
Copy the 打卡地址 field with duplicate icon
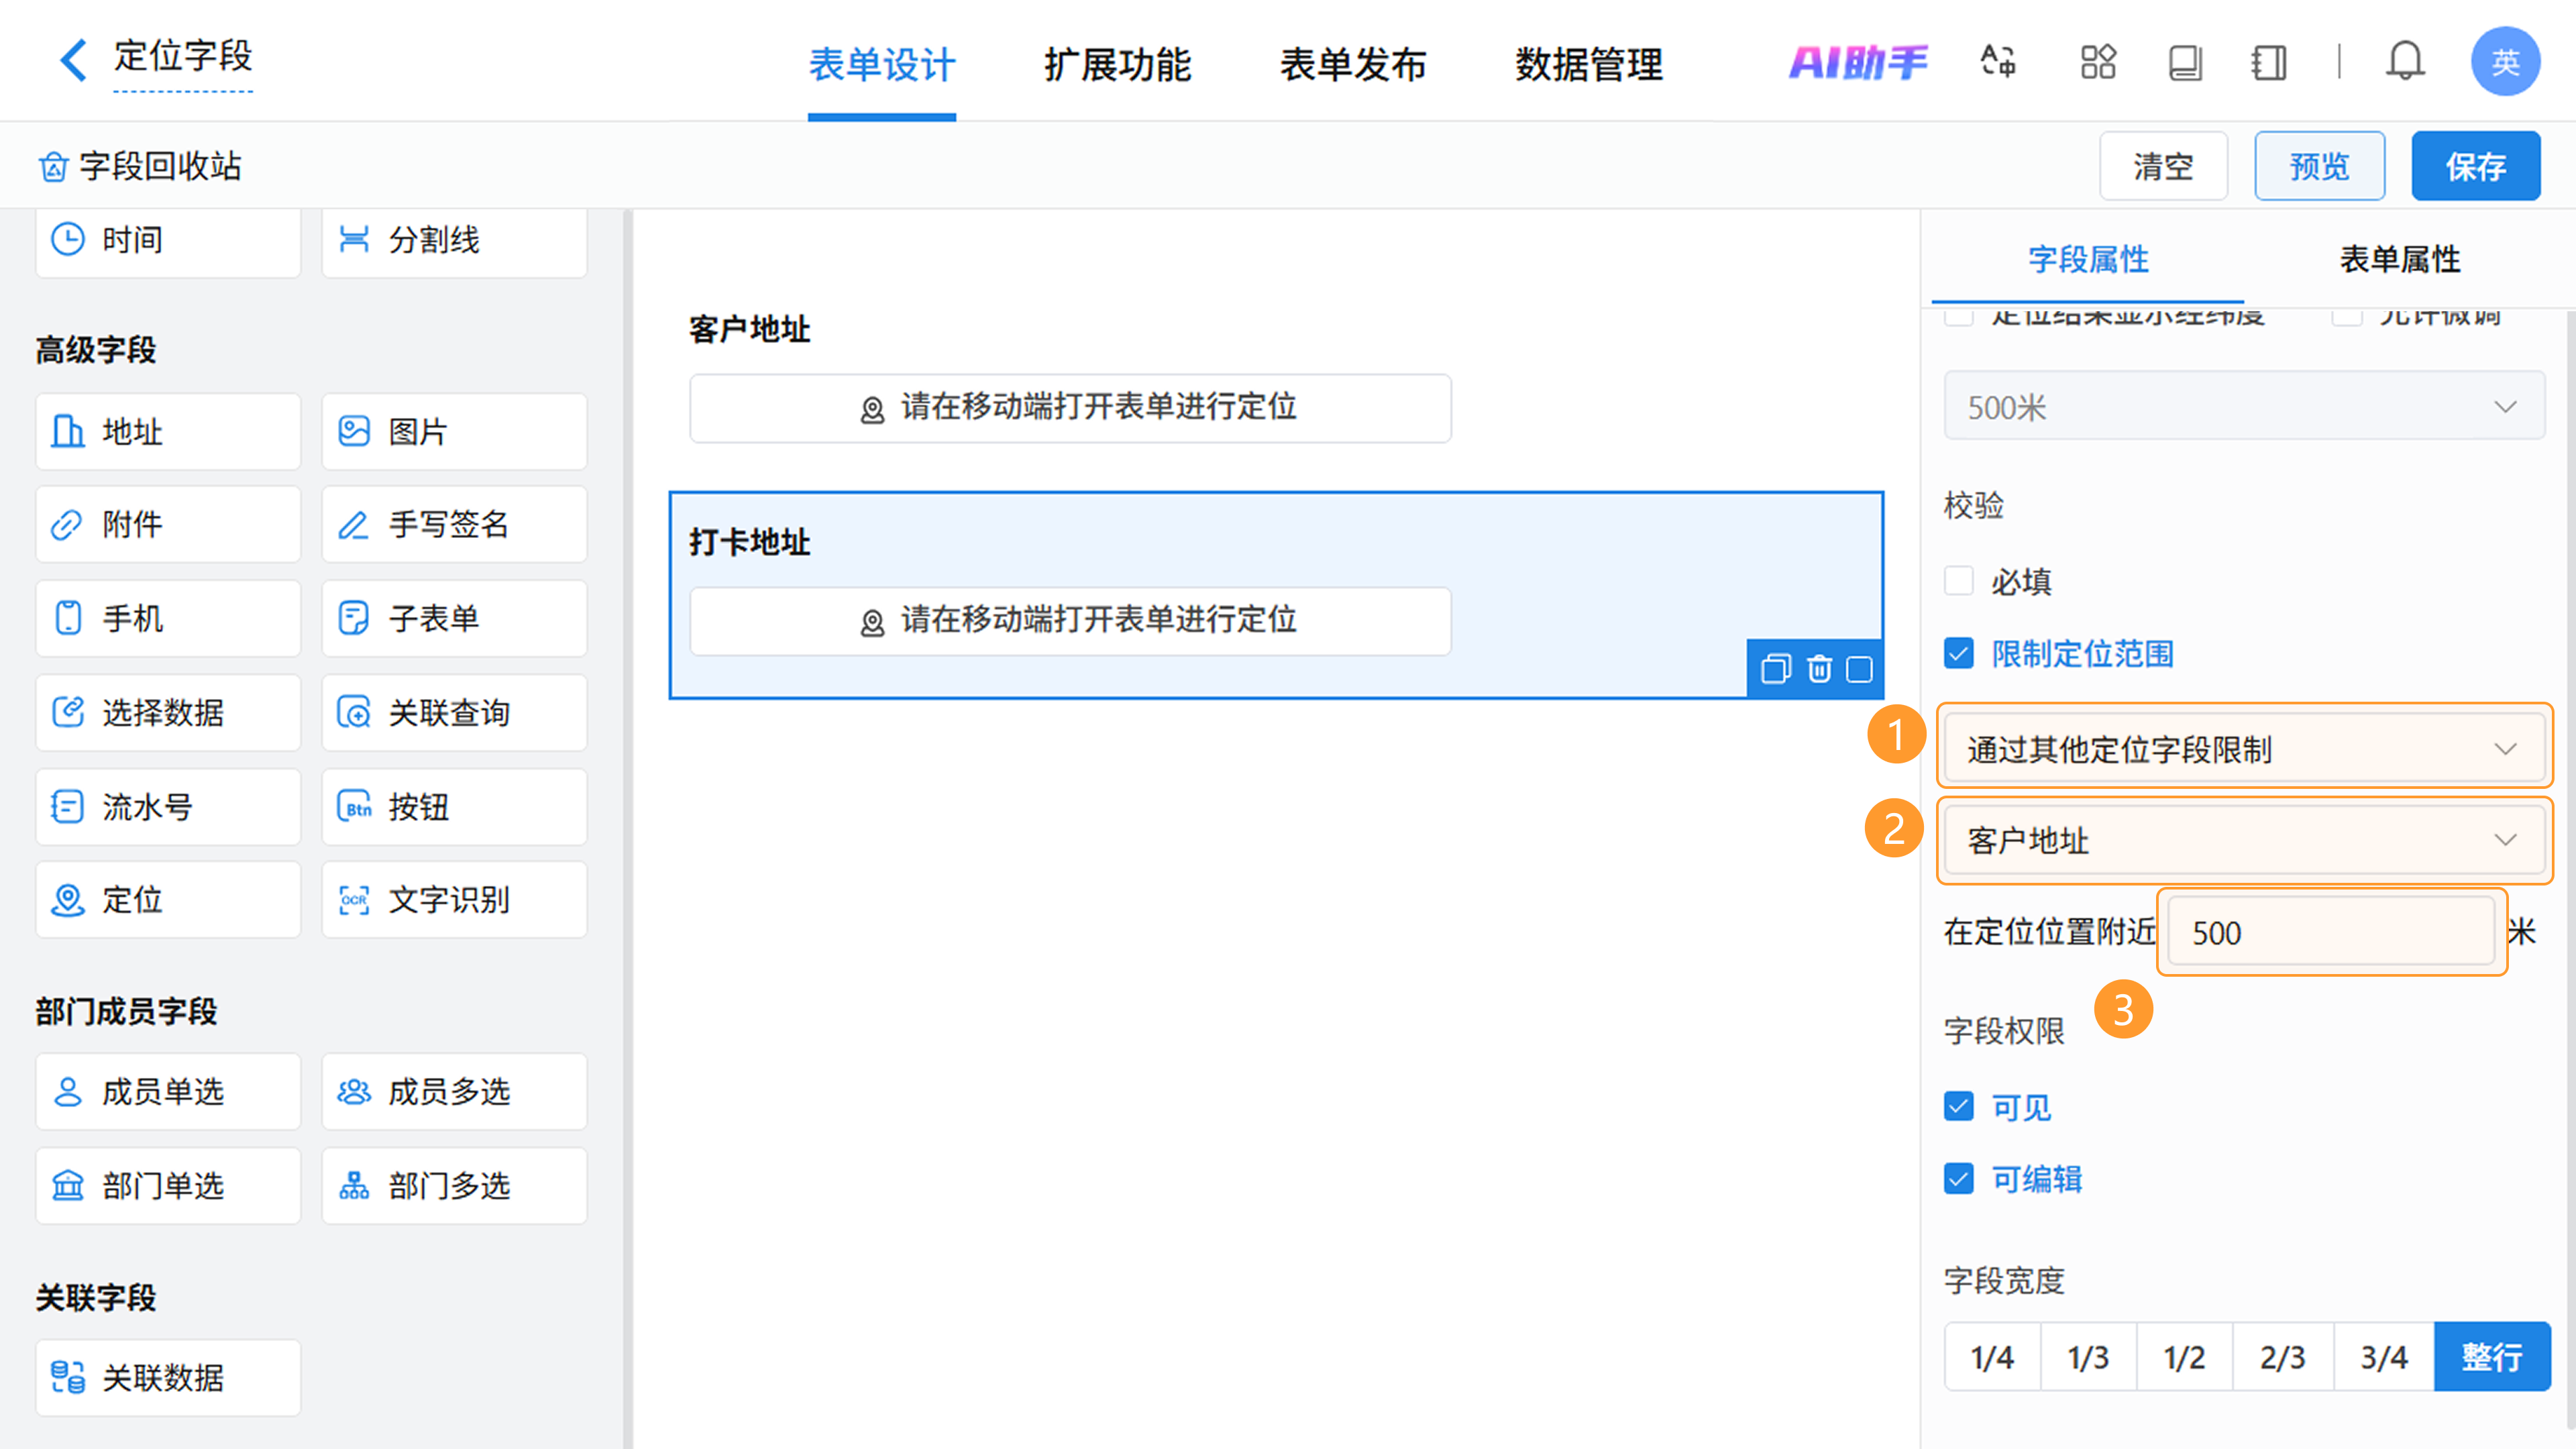(x=1775, y=669)
